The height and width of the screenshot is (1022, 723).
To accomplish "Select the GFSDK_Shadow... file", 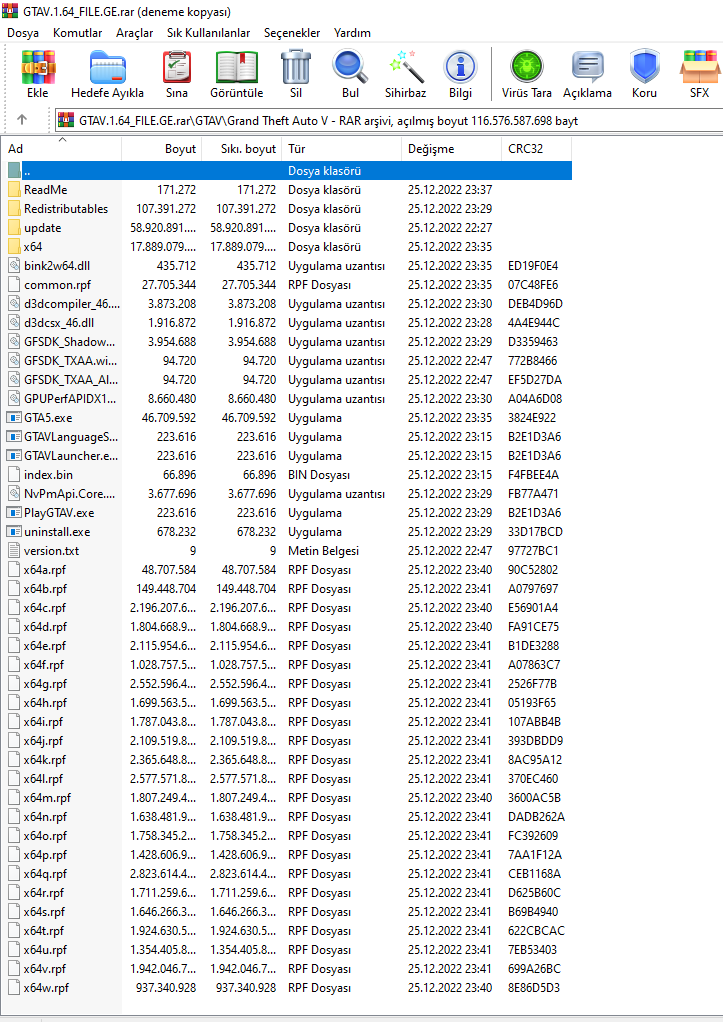I will click(69, 342).
